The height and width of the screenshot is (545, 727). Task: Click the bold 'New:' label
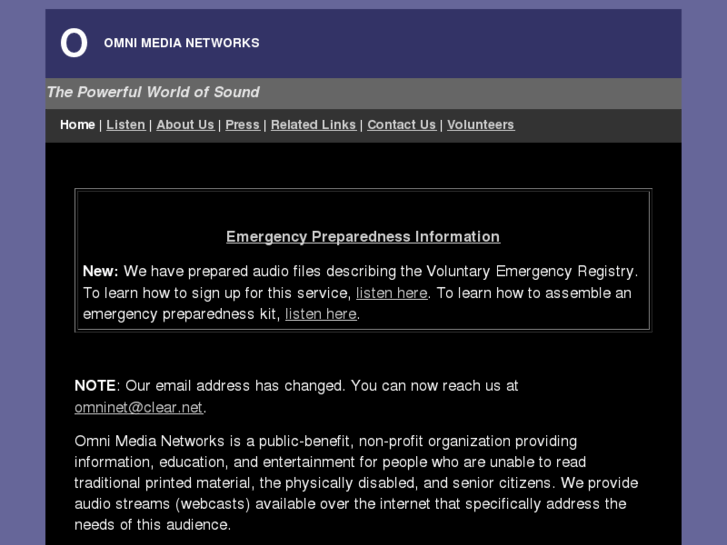(101, 271)
